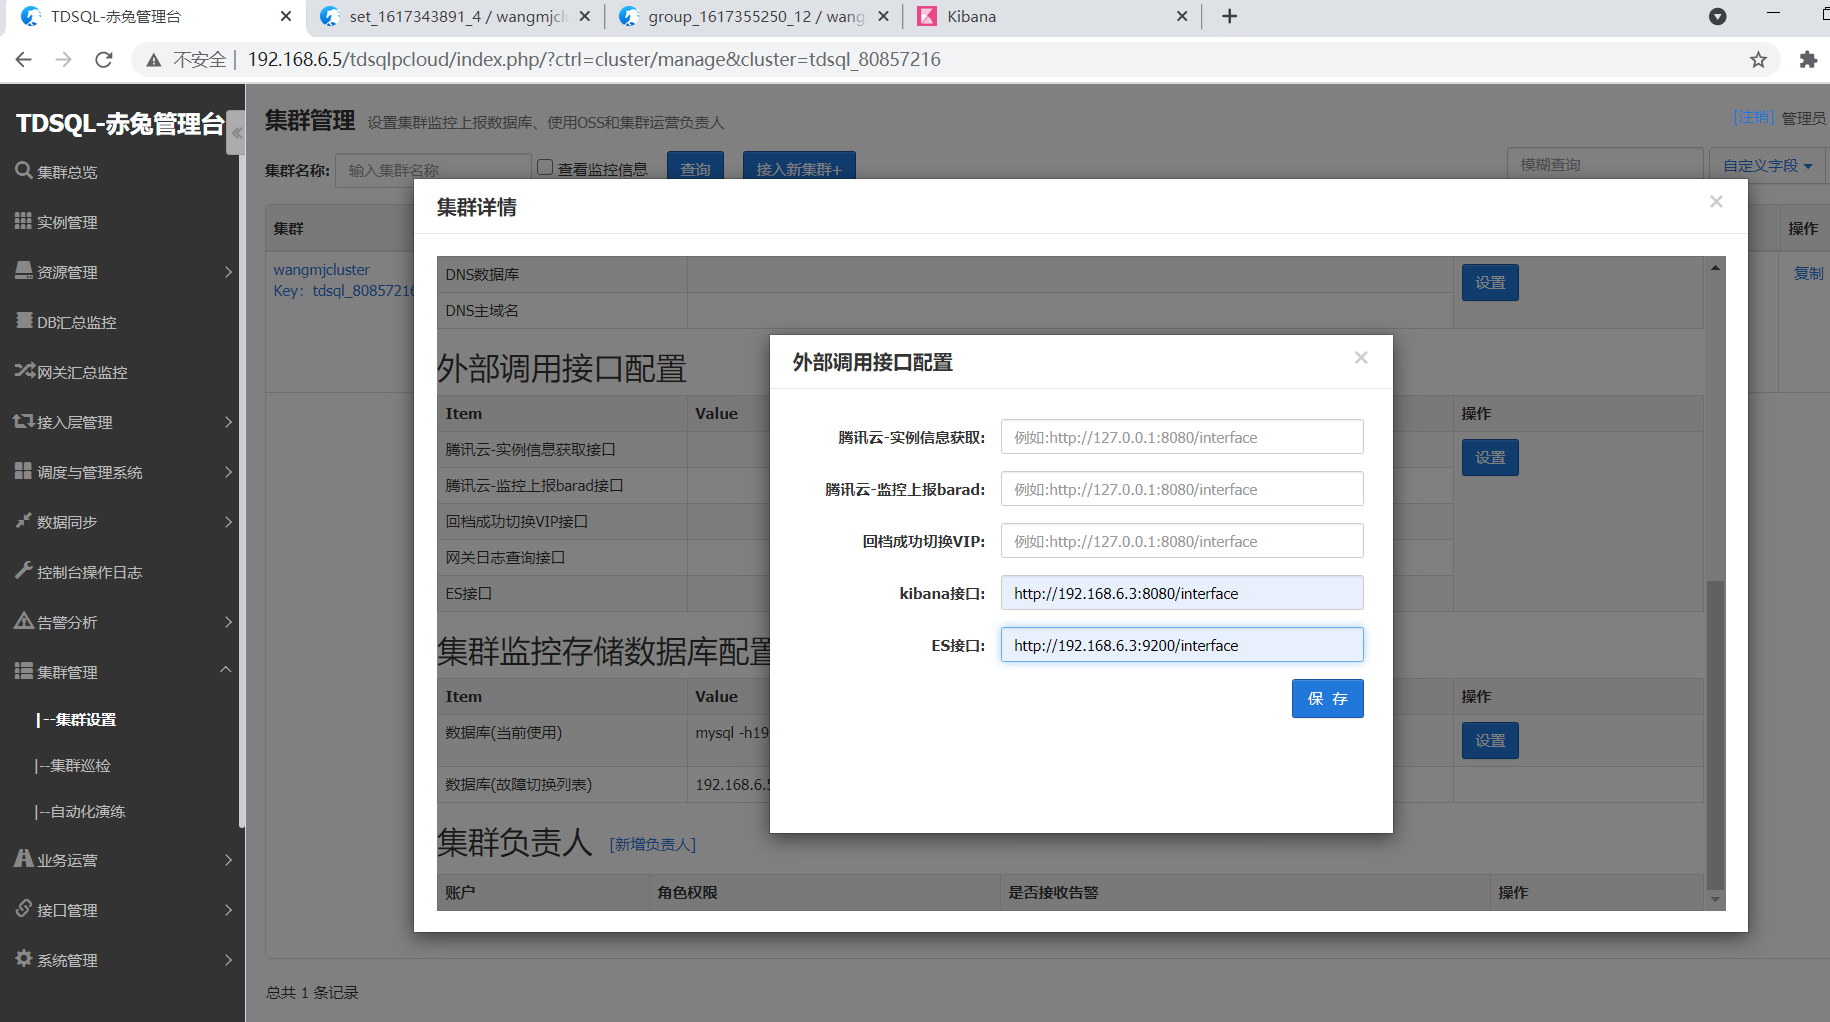Open 实例管理 in the sidebar
Screen dimensions: 1830x1022
67,221
